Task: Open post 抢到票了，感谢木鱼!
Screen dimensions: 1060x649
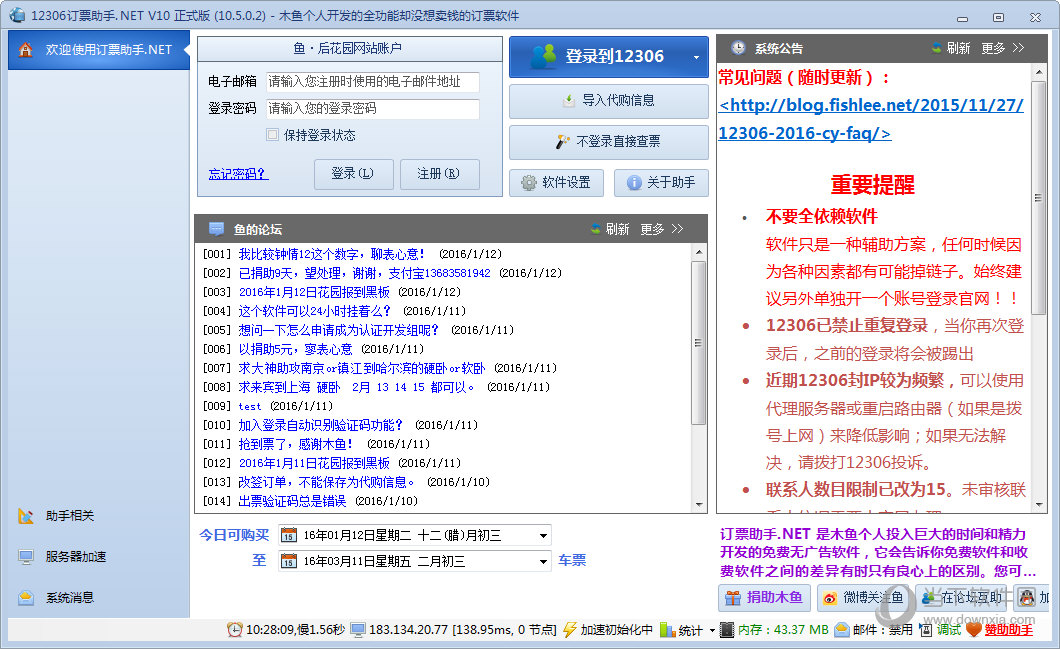Action: click(x=296, y=444)
